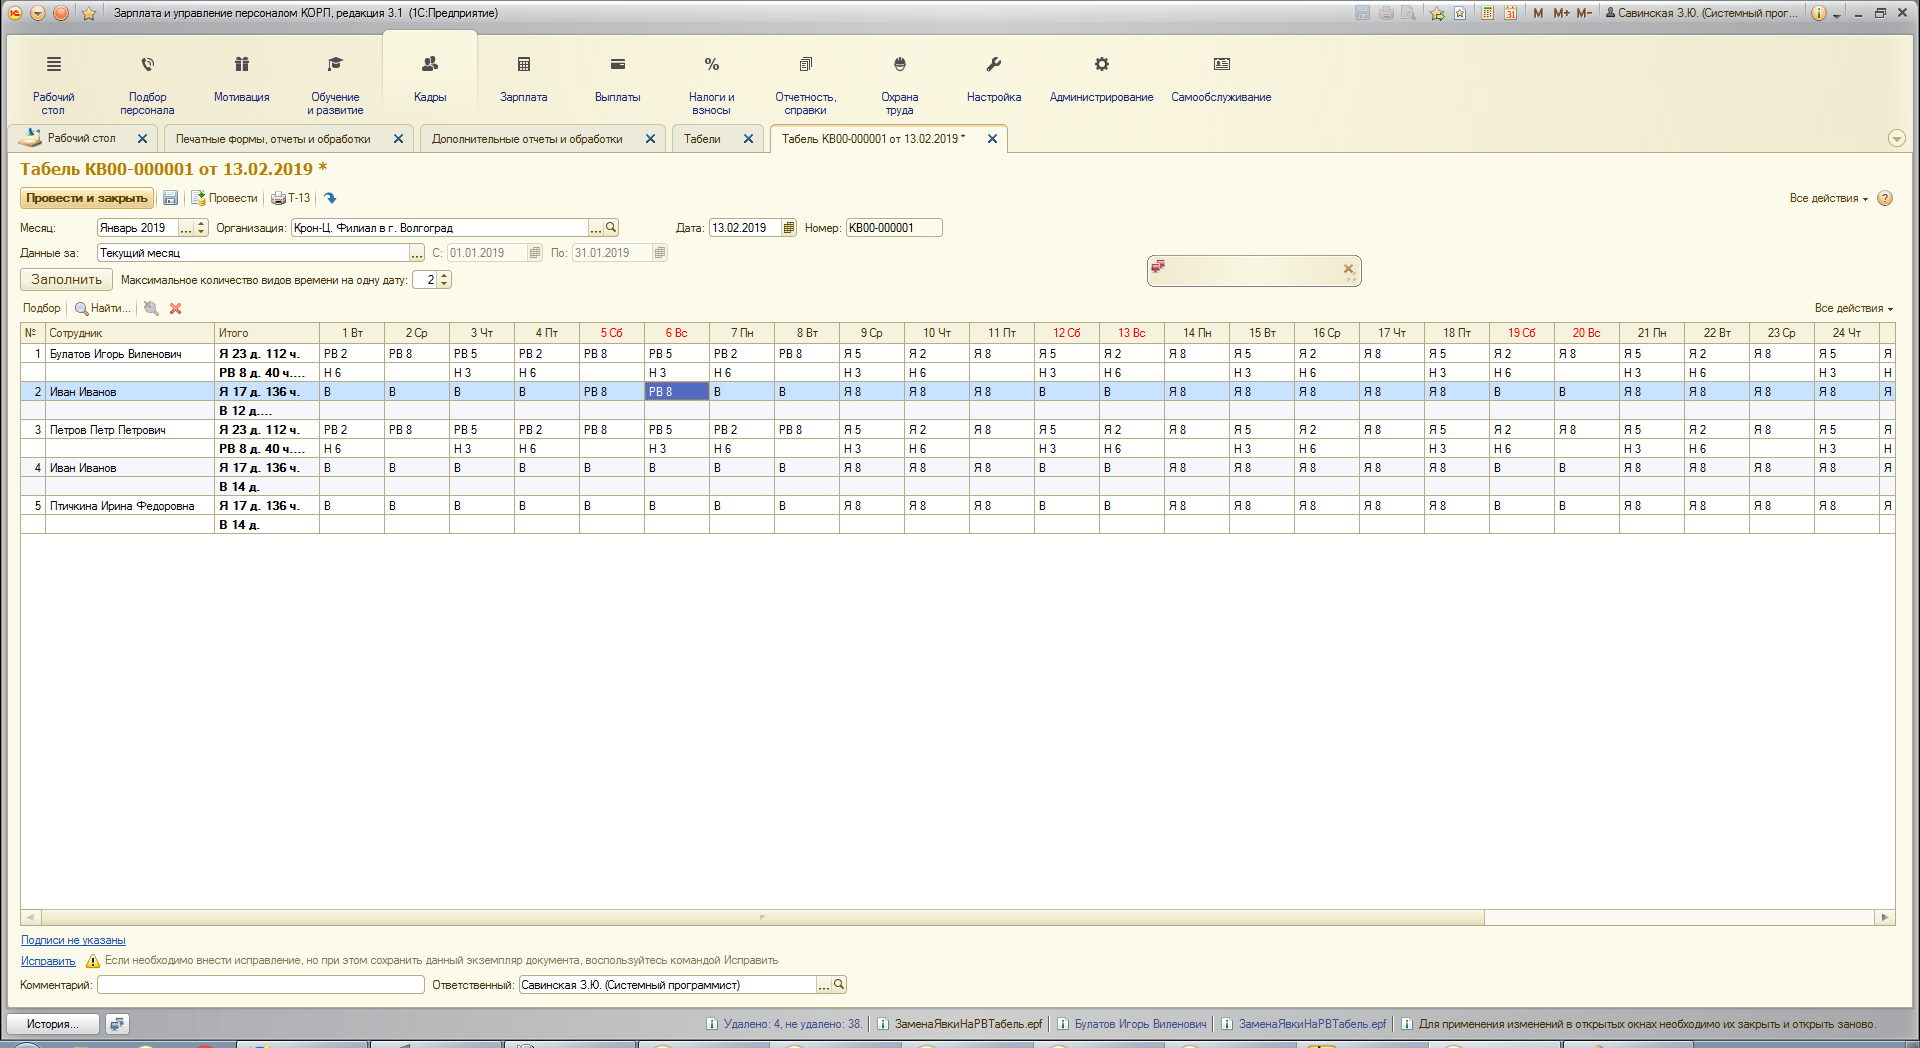
Task: Click the Заполнить button
Action: pyautogui.click(x=66, y=280)
